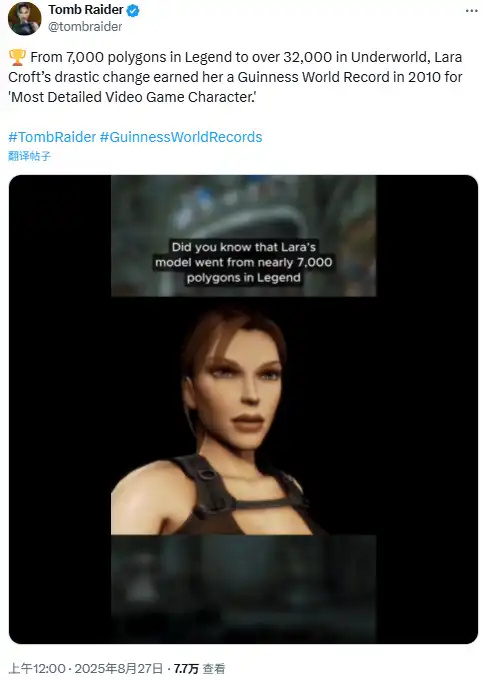Click the 'Most Detailed Video Game Character' post text
The width and height of the screenshot is (485, 680).
(132, 97)
